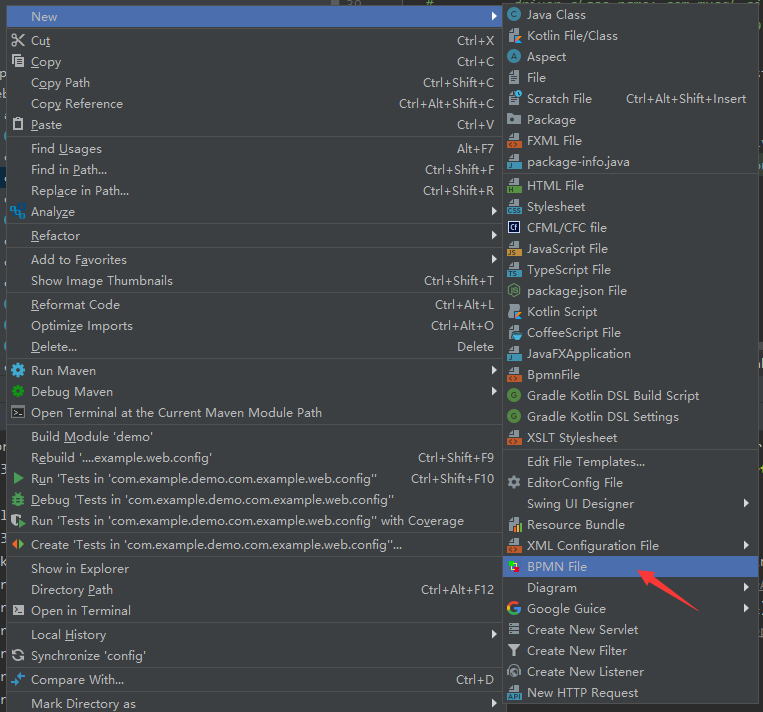Select the File entry in New submenu

pos(631,77)
